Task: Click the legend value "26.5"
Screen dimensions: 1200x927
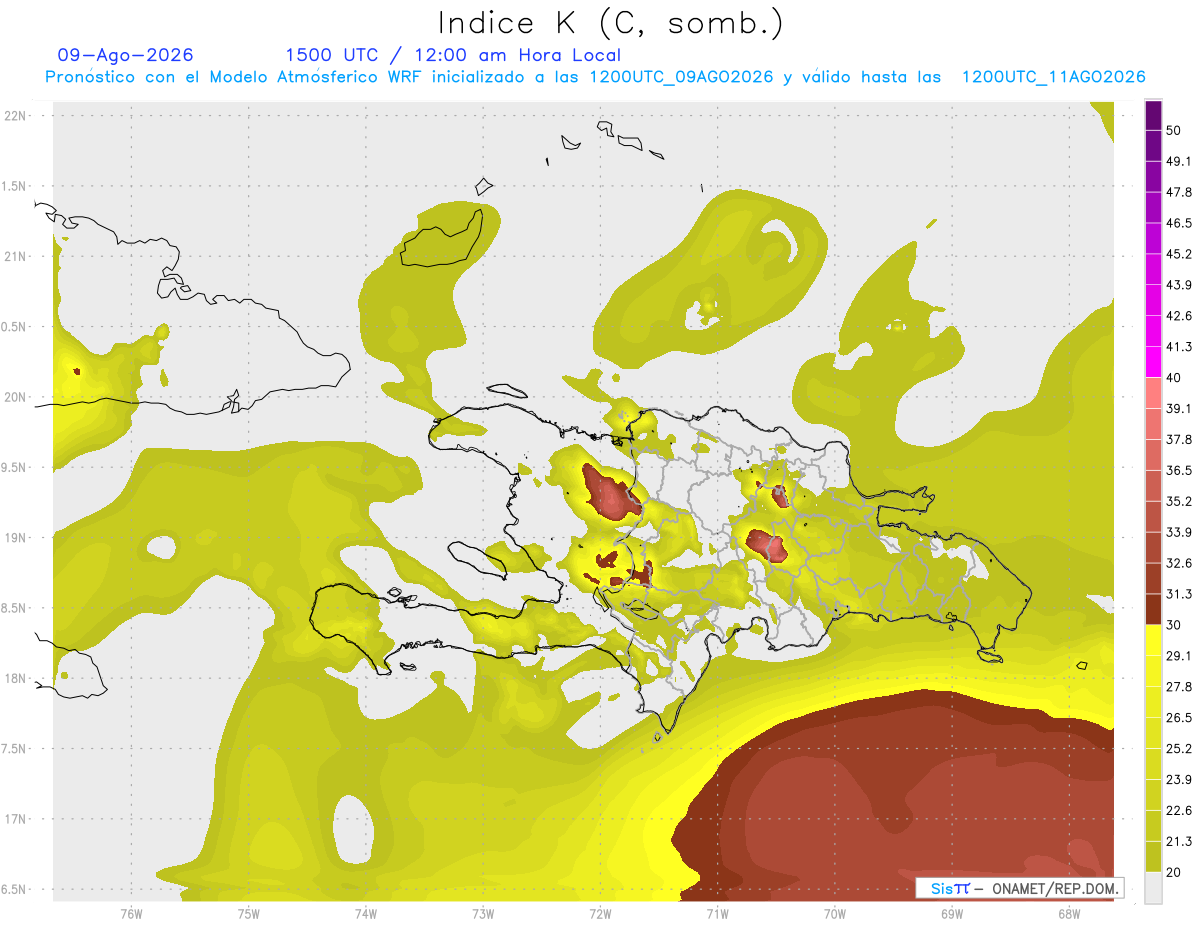Action: [1179, 717]
